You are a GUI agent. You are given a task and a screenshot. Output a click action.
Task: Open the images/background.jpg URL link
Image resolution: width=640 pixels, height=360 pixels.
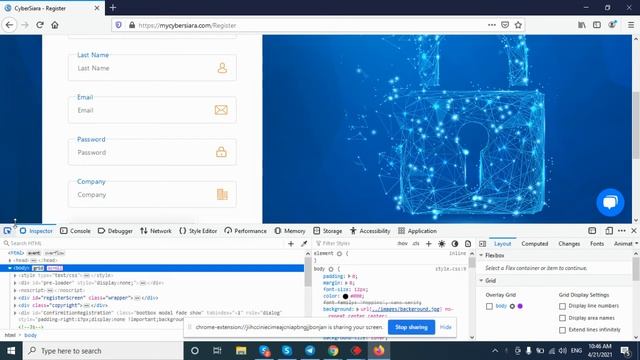tap(406, 309)
